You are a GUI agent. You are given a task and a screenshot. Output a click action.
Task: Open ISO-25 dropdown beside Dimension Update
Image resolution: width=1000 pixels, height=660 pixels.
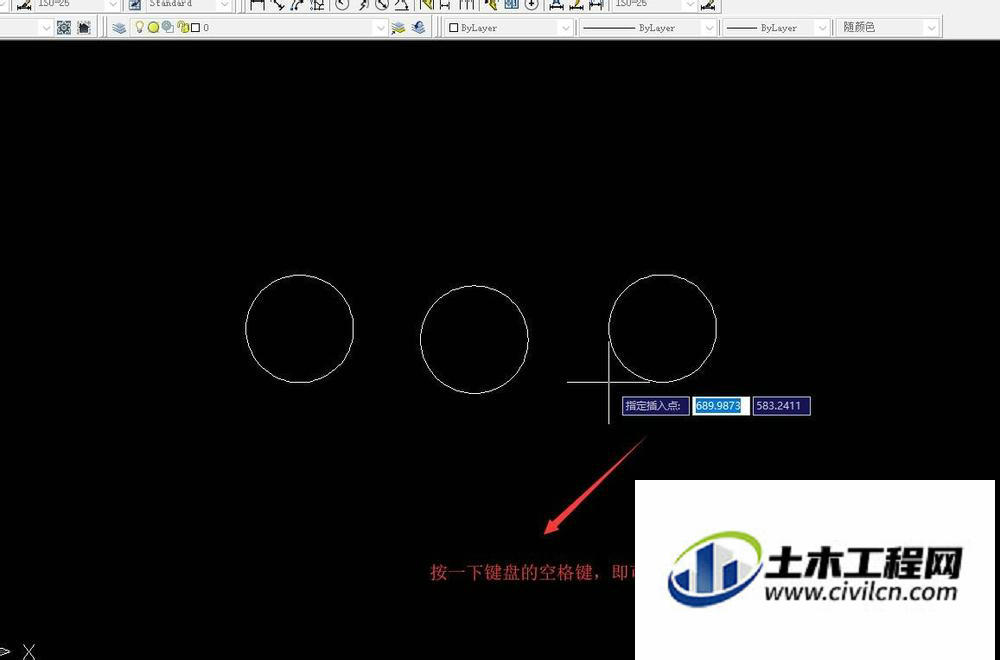(689, 5)
